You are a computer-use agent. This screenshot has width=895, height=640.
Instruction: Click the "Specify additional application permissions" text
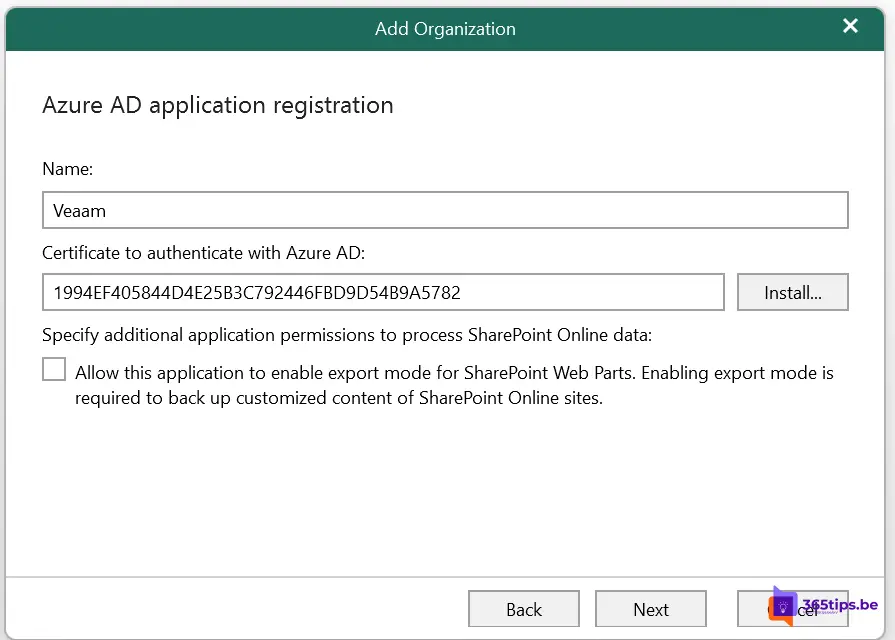tap(347, 335)
